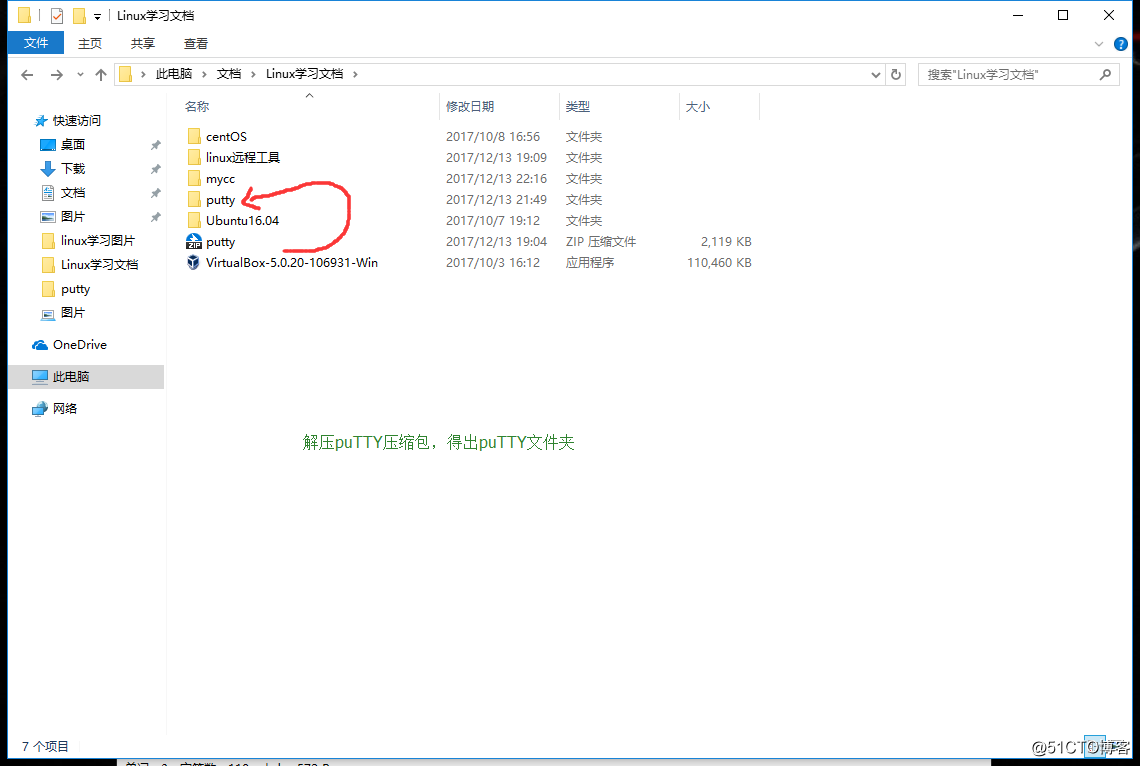The height and width of the screenshot is (766, 1140).
Task: Switch to the 查看 ribbon tab
Action: pos(196,44)
